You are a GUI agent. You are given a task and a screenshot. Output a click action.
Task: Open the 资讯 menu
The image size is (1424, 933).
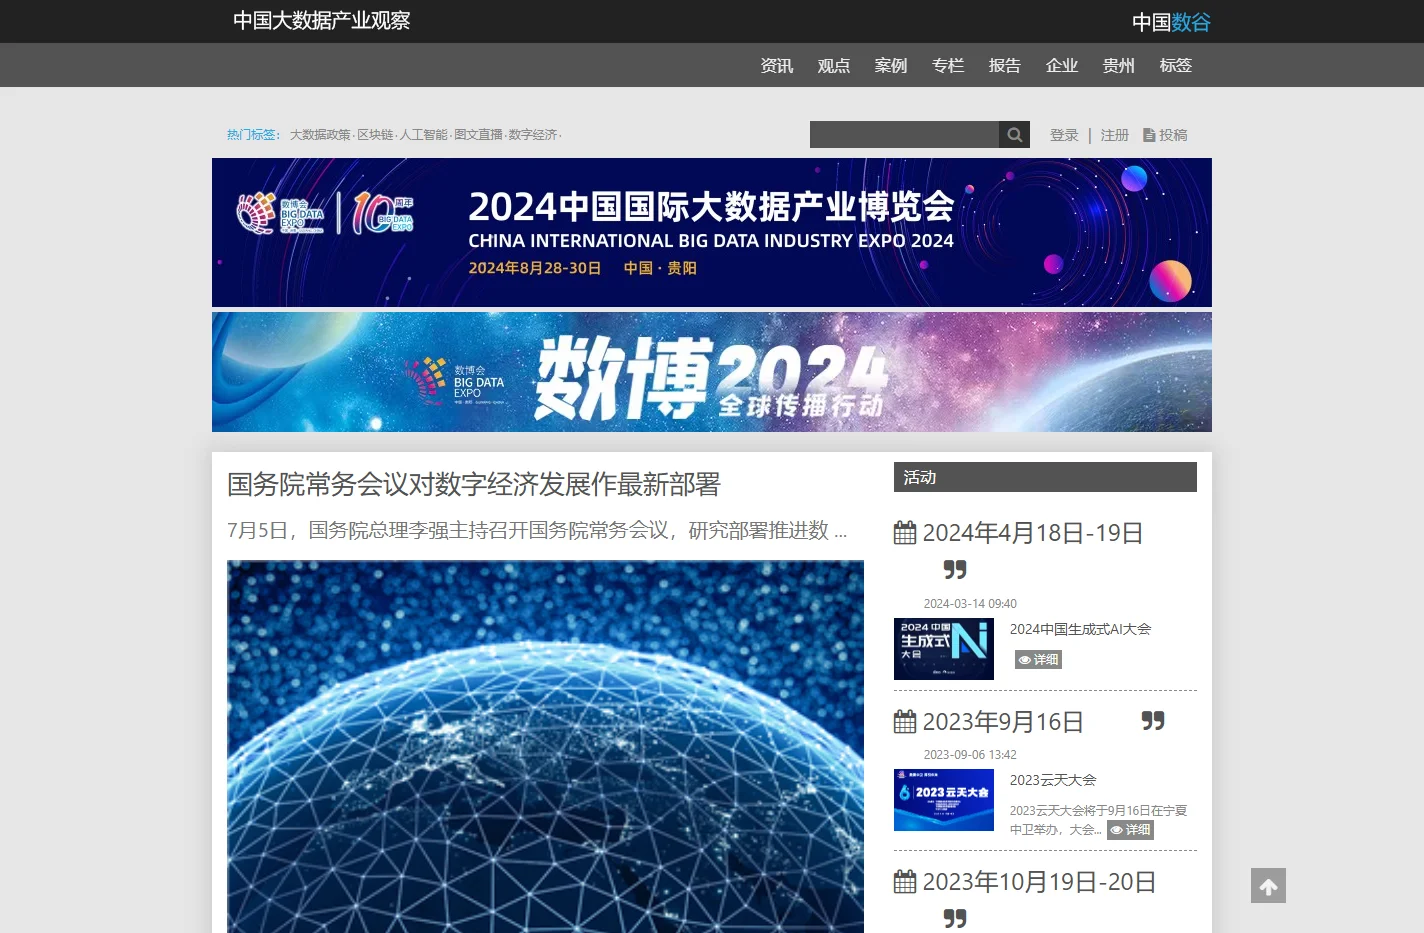point(777,65)
